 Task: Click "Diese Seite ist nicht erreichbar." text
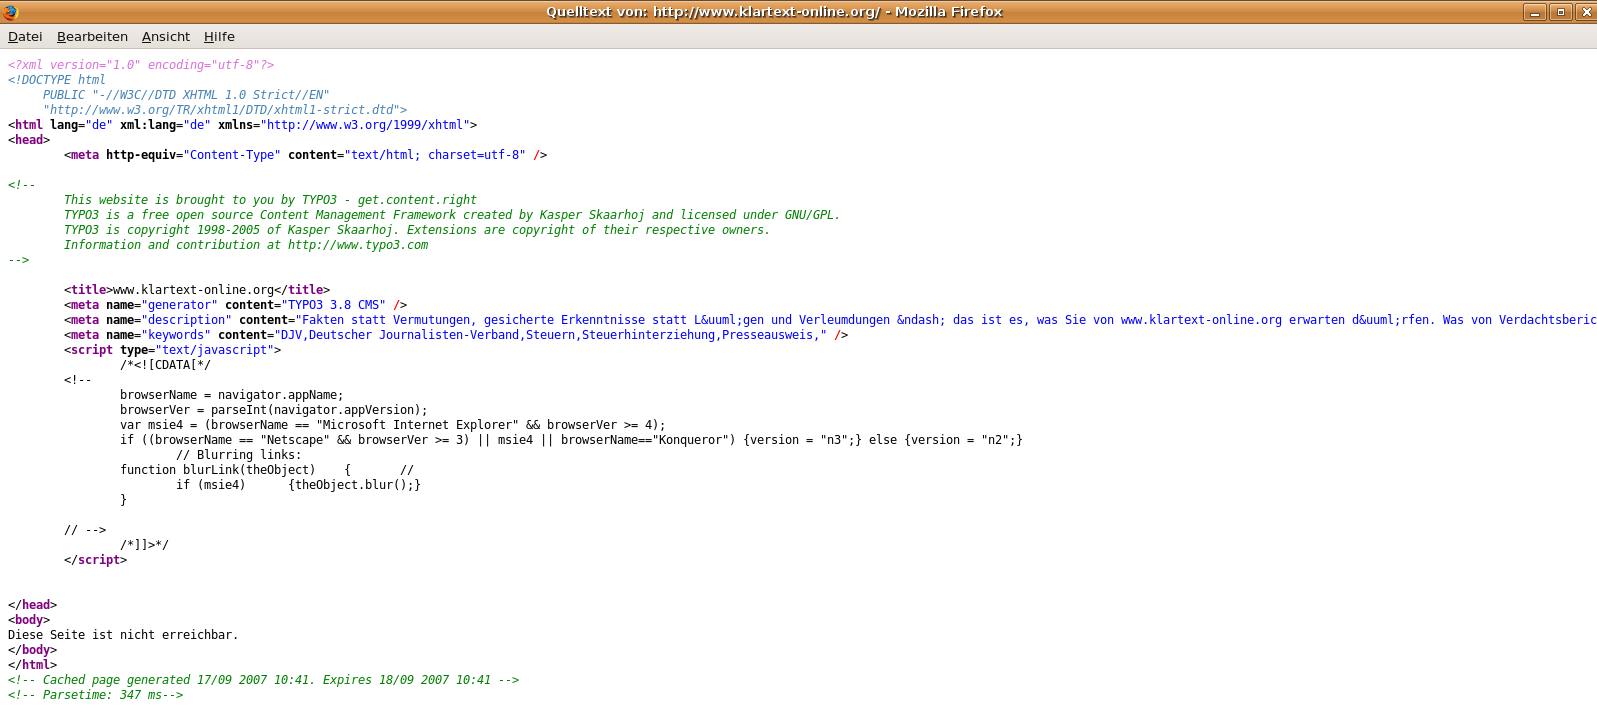pyautogui.click(x=123, y=635)
